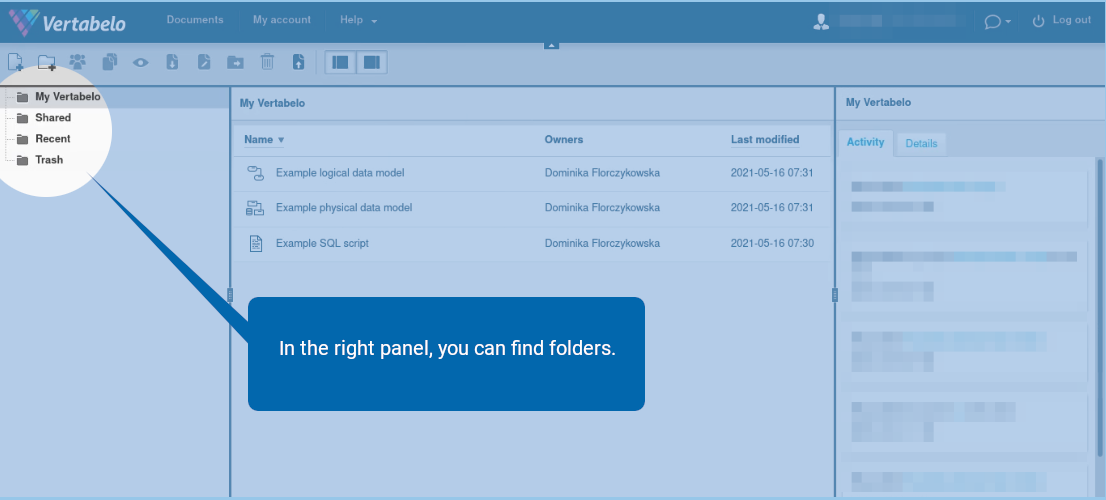
Task: Switch to the Details tab
Action: 921,144
